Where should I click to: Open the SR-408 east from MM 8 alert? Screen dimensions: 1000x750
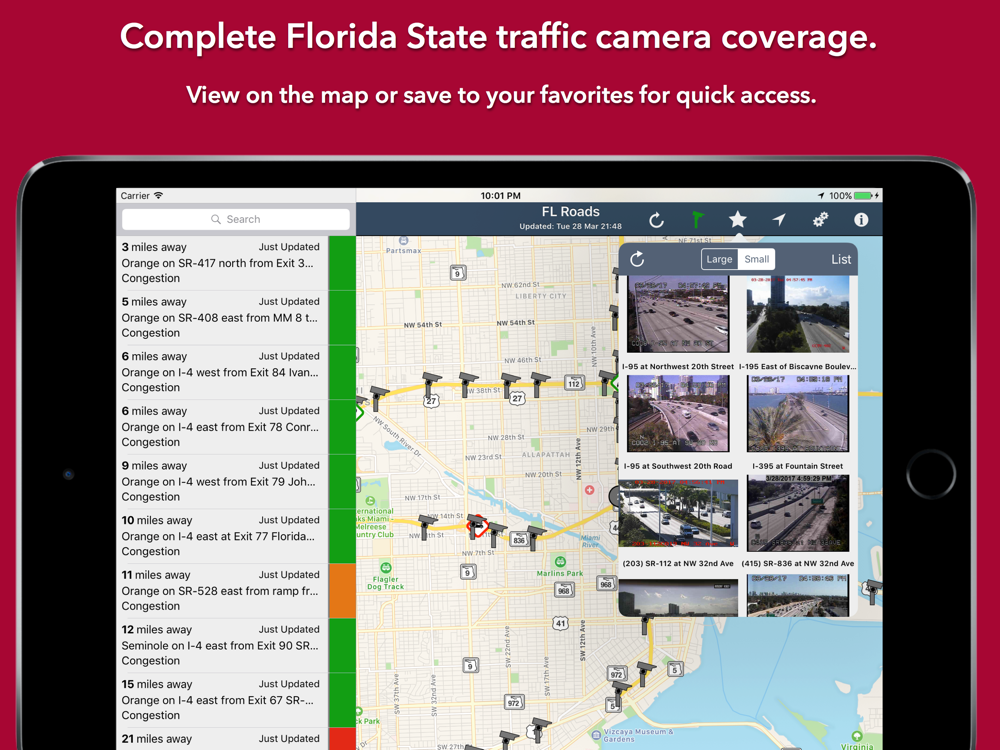223,318
